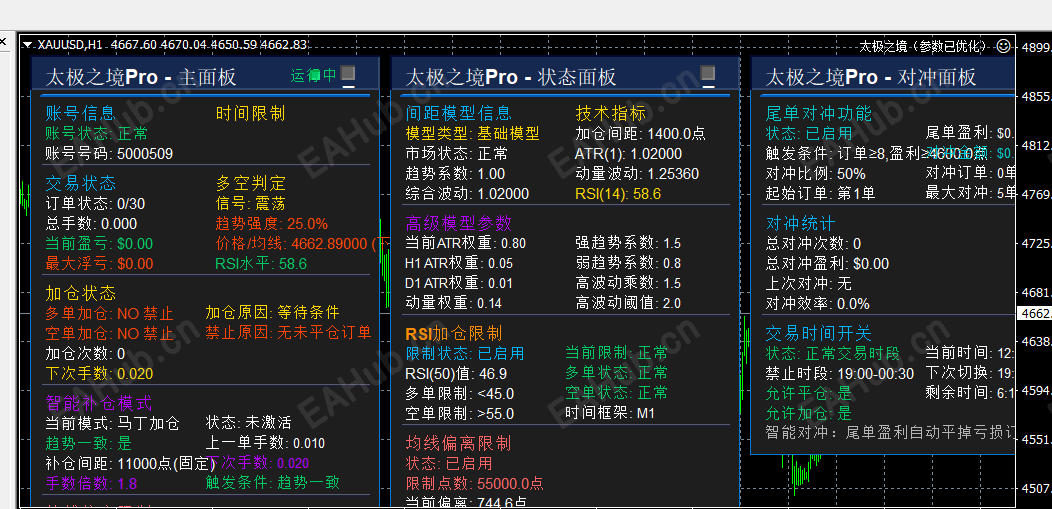This screenshot has width=1052, height=509.
Task: Click the 订单状态: 0/30 value
Action: coord(95,203)
